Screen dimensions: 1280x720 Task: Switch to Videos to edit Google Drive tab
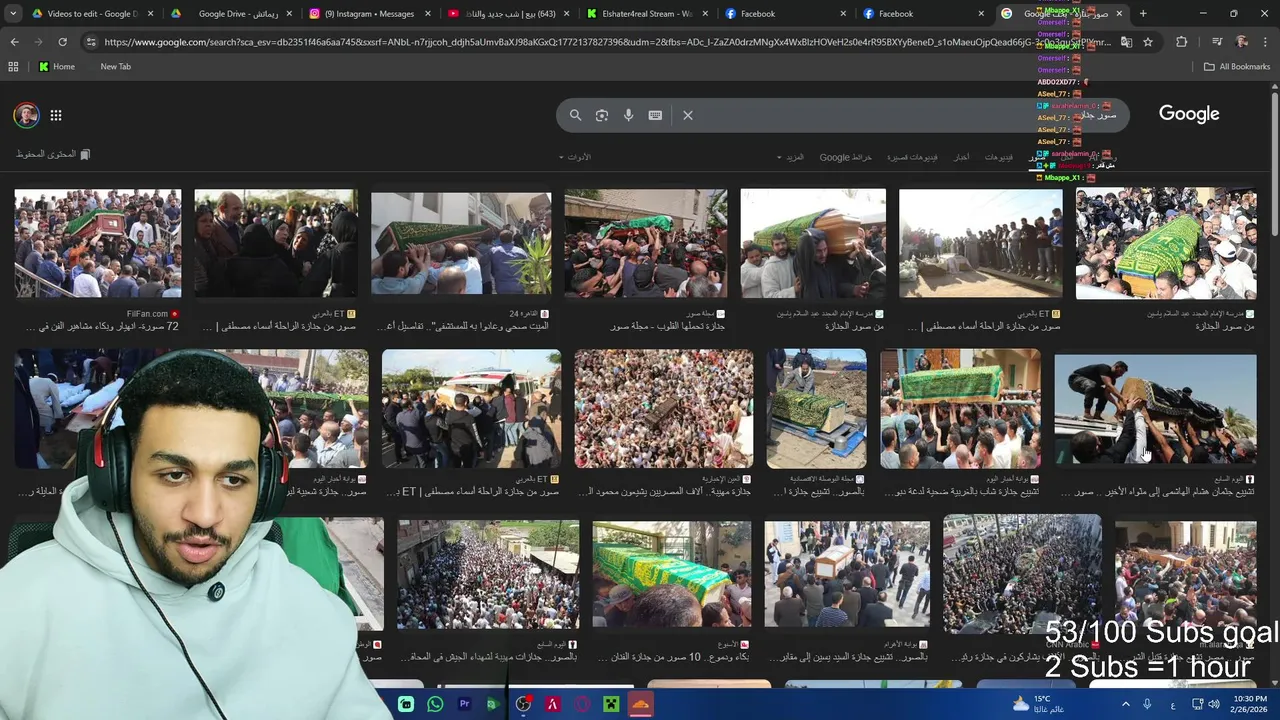(x=92, y=14)
